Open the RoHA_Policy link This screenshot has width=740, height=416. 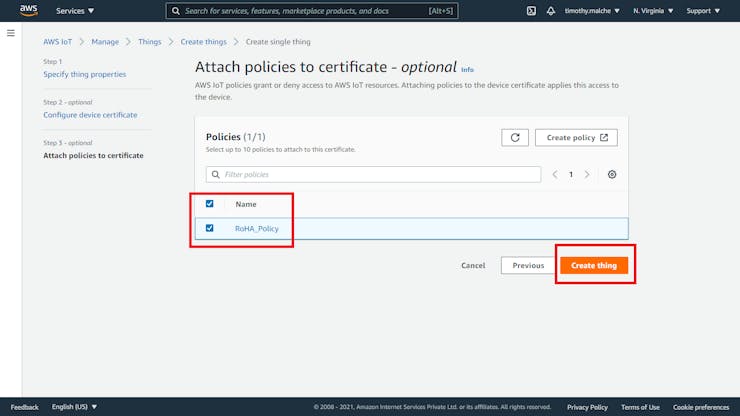[x=257, y=229]
